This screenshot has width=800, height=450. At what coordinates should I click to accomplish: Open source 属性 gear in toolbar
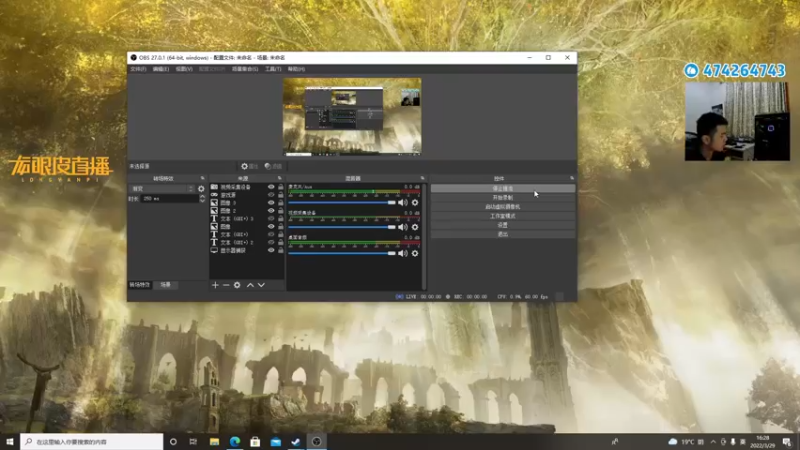[249, 166]
